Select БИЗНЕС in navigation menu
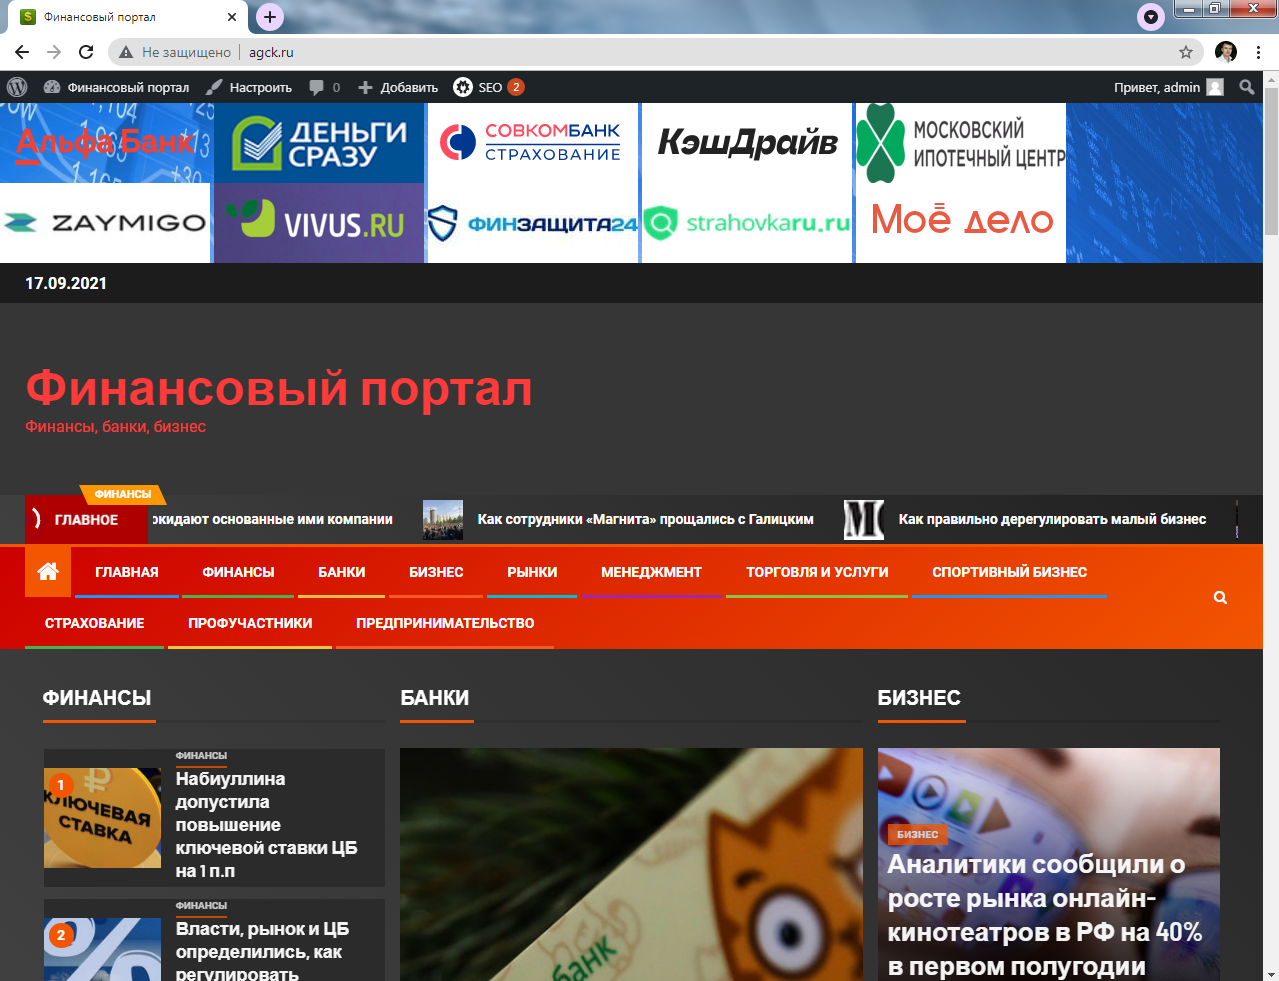1279x981 pixels. (x=436, y=572)
